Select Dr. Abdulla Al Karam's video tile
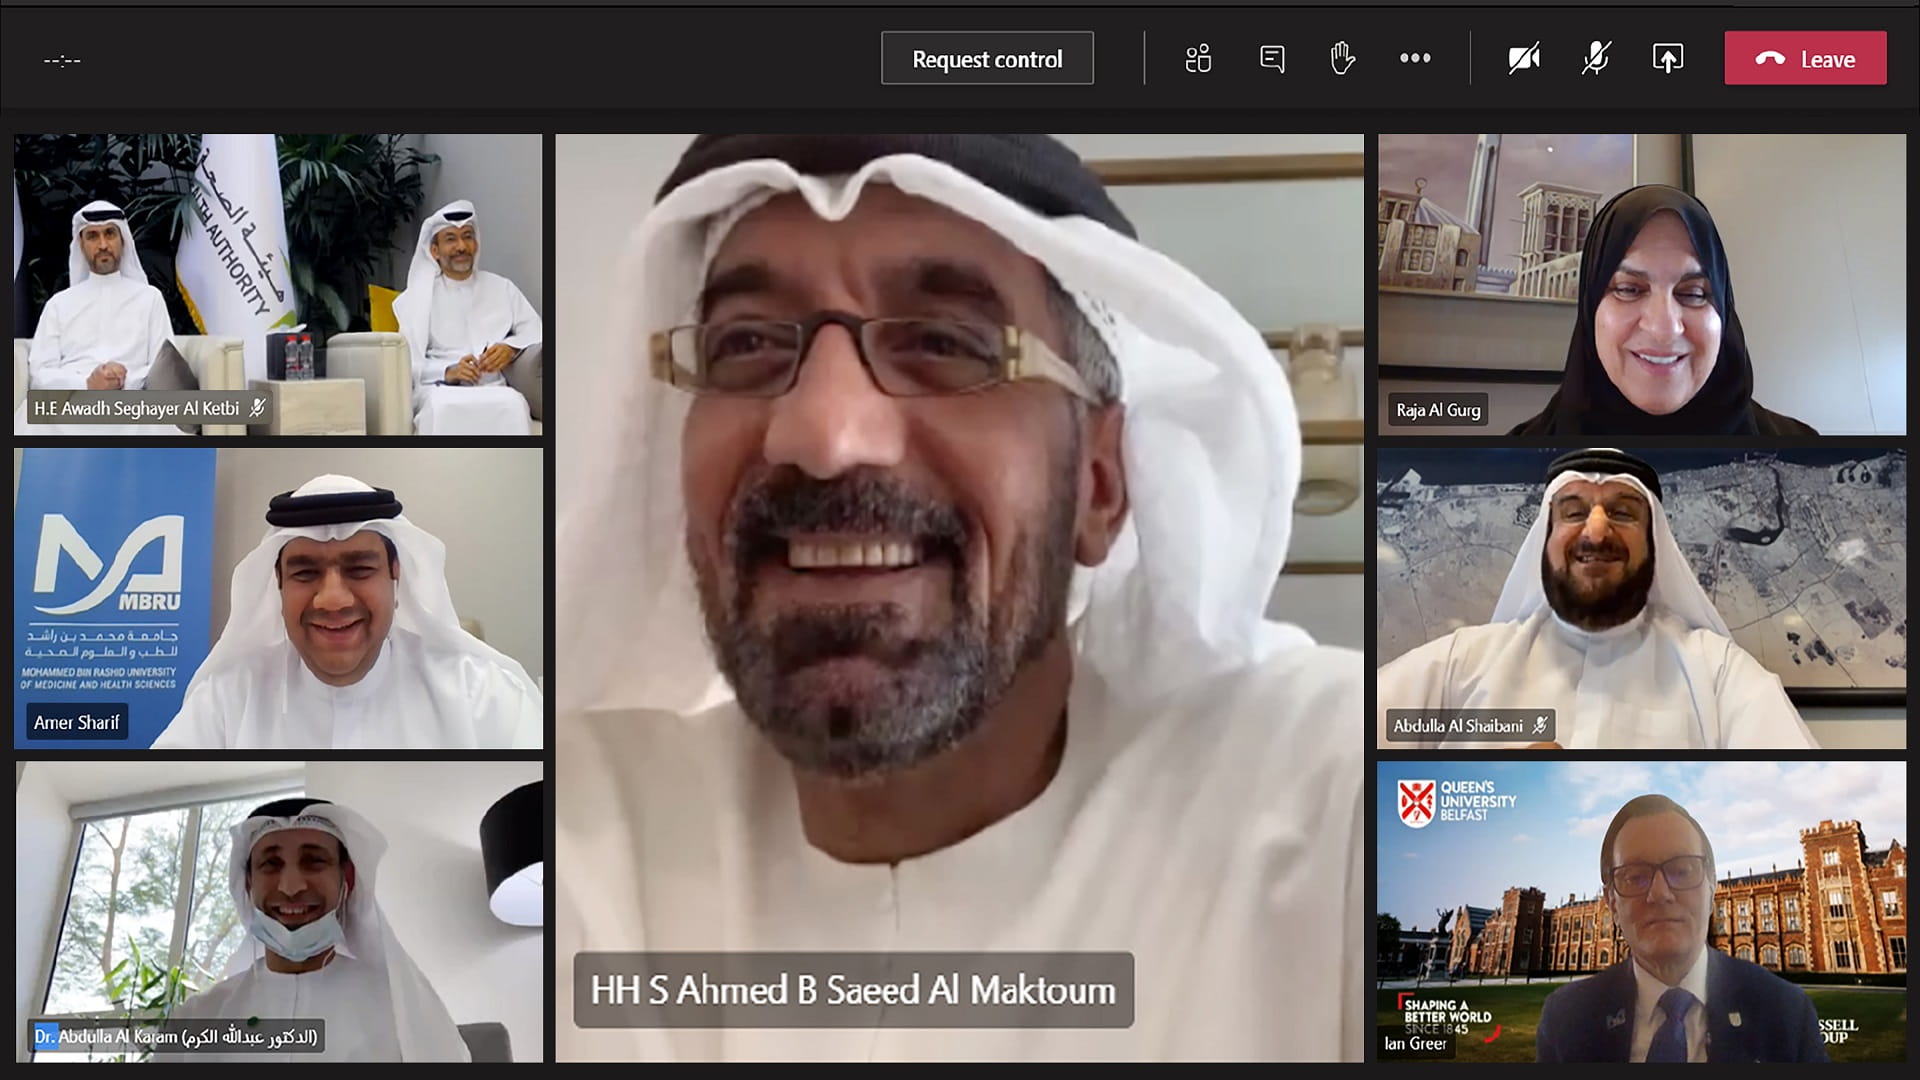 point(278,911)
